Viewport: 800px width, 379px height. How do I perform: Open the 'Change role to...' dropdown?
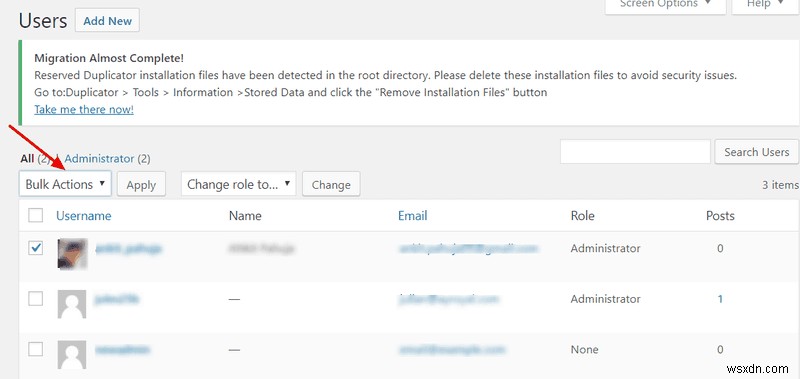point(239,184)
